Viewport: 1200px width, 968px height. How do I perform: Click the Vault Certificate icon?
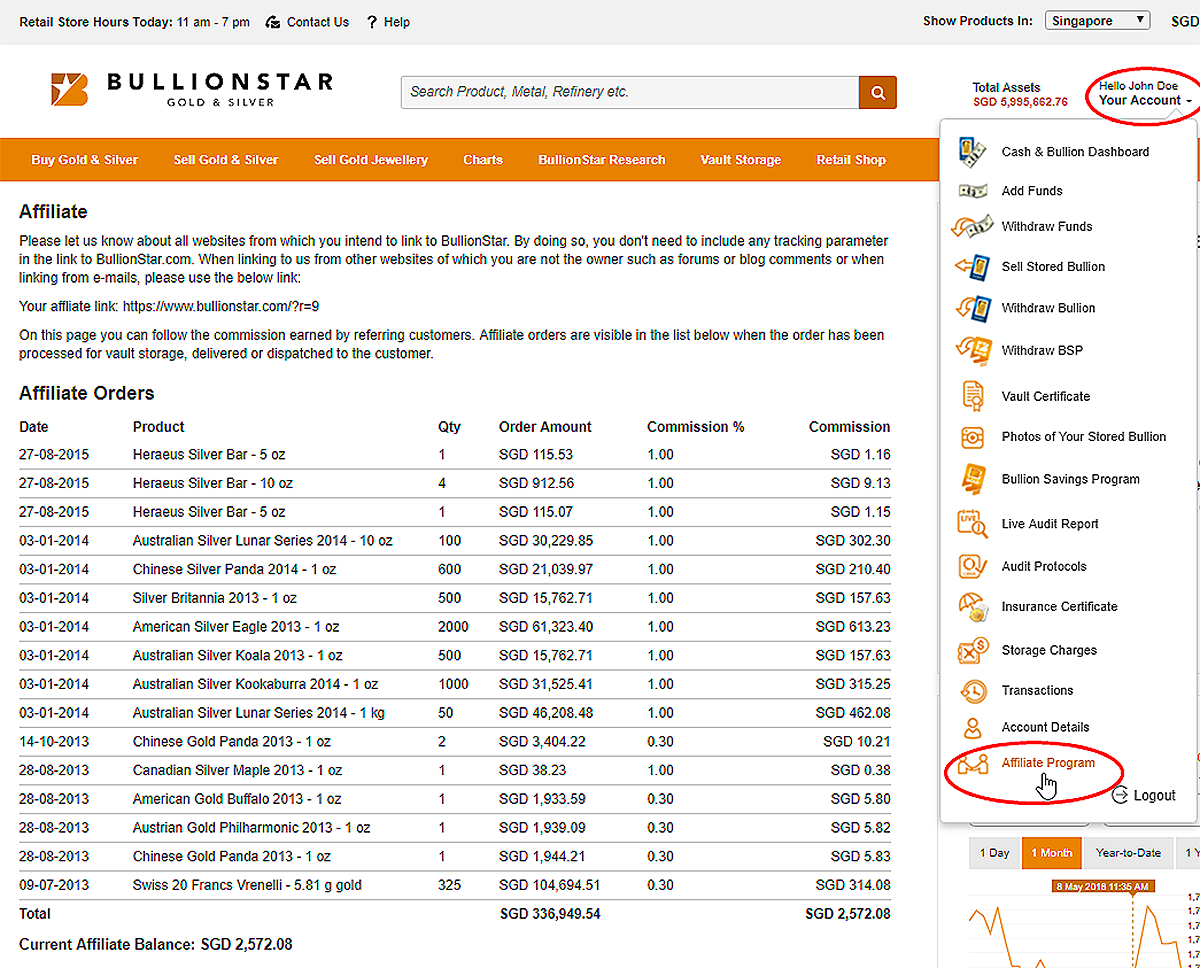(972, 395)
